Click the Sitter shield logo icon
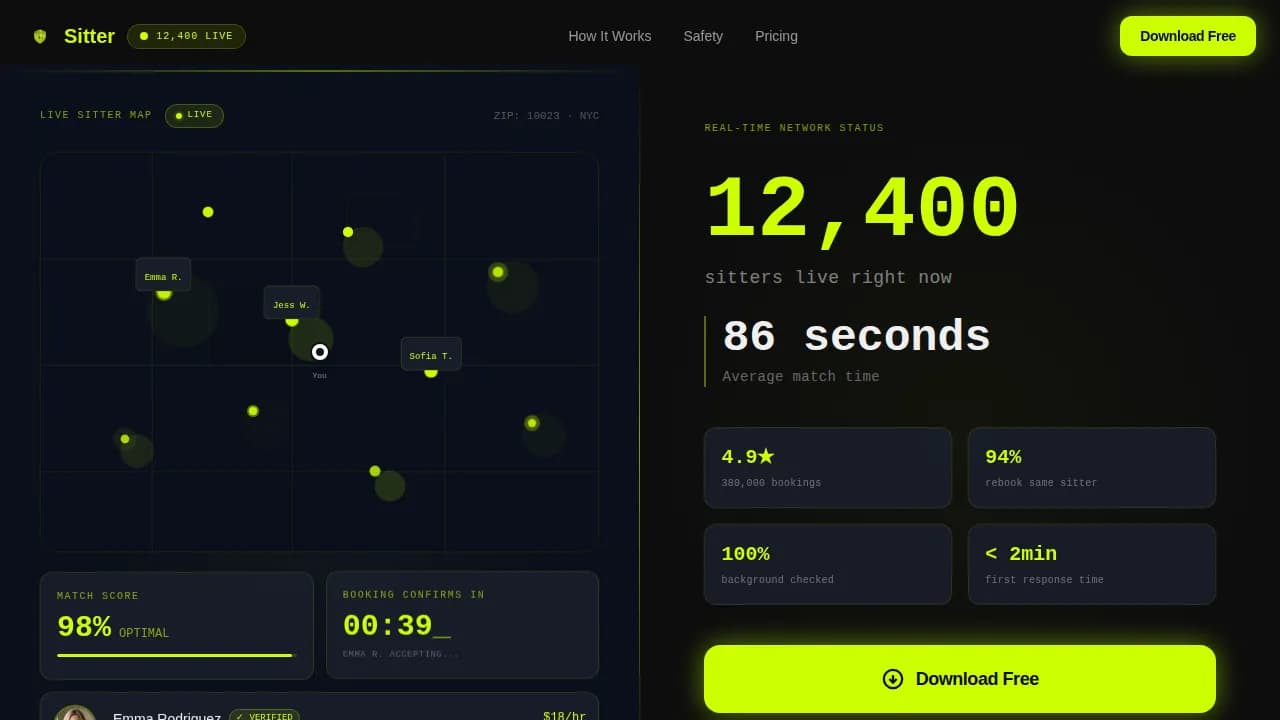This screenshot has height=720, width=1280. (40, 36)
